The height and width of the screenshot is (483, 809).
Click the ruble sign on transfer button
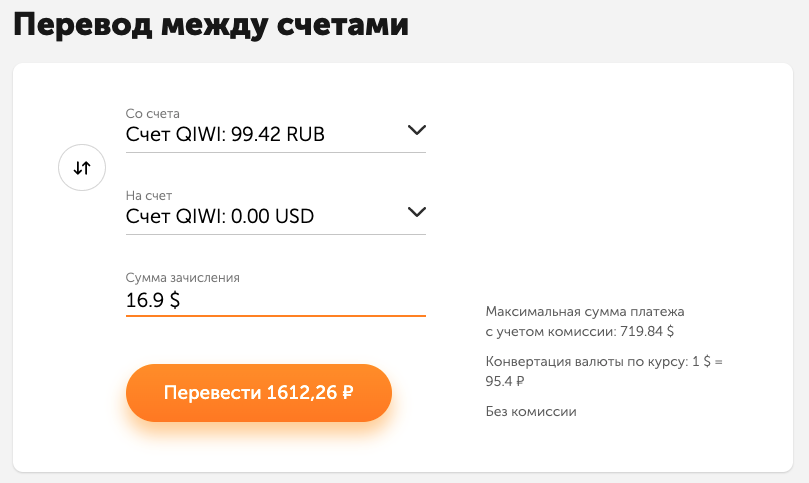pos(348,393)
